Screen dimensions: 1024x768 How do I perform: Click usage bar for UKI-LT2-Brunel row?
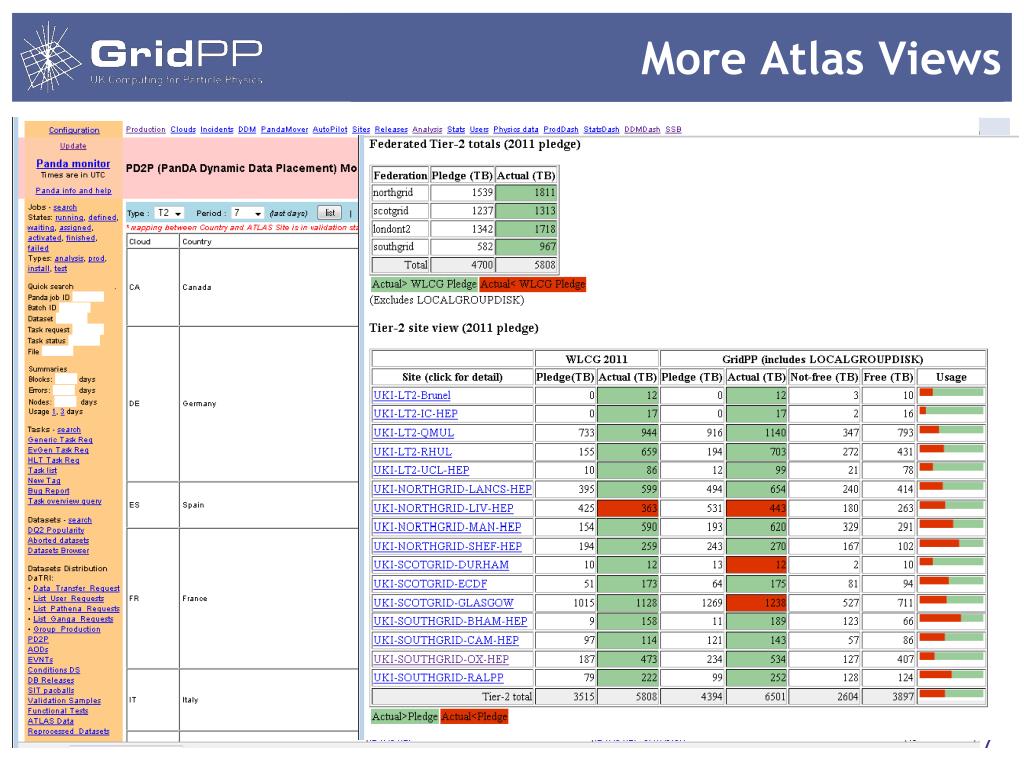(951, 392)
